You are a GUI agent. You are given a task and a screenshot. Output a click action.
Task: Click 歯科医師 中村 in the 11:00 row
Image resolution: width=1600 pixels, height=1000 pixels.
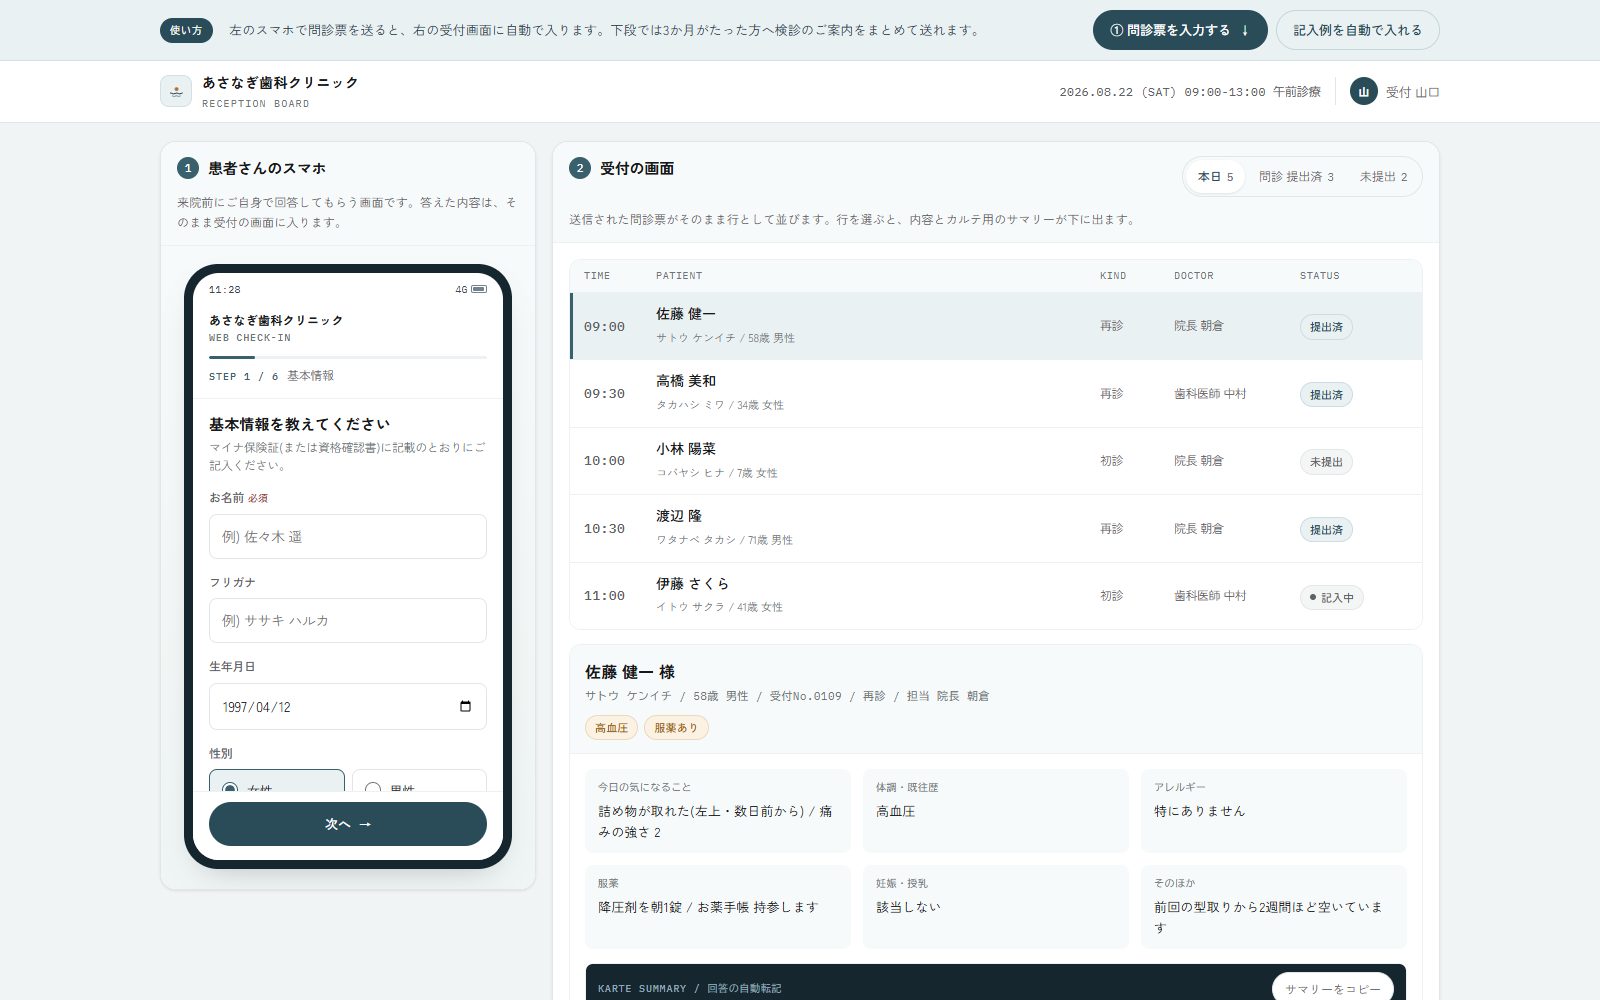1210,596
